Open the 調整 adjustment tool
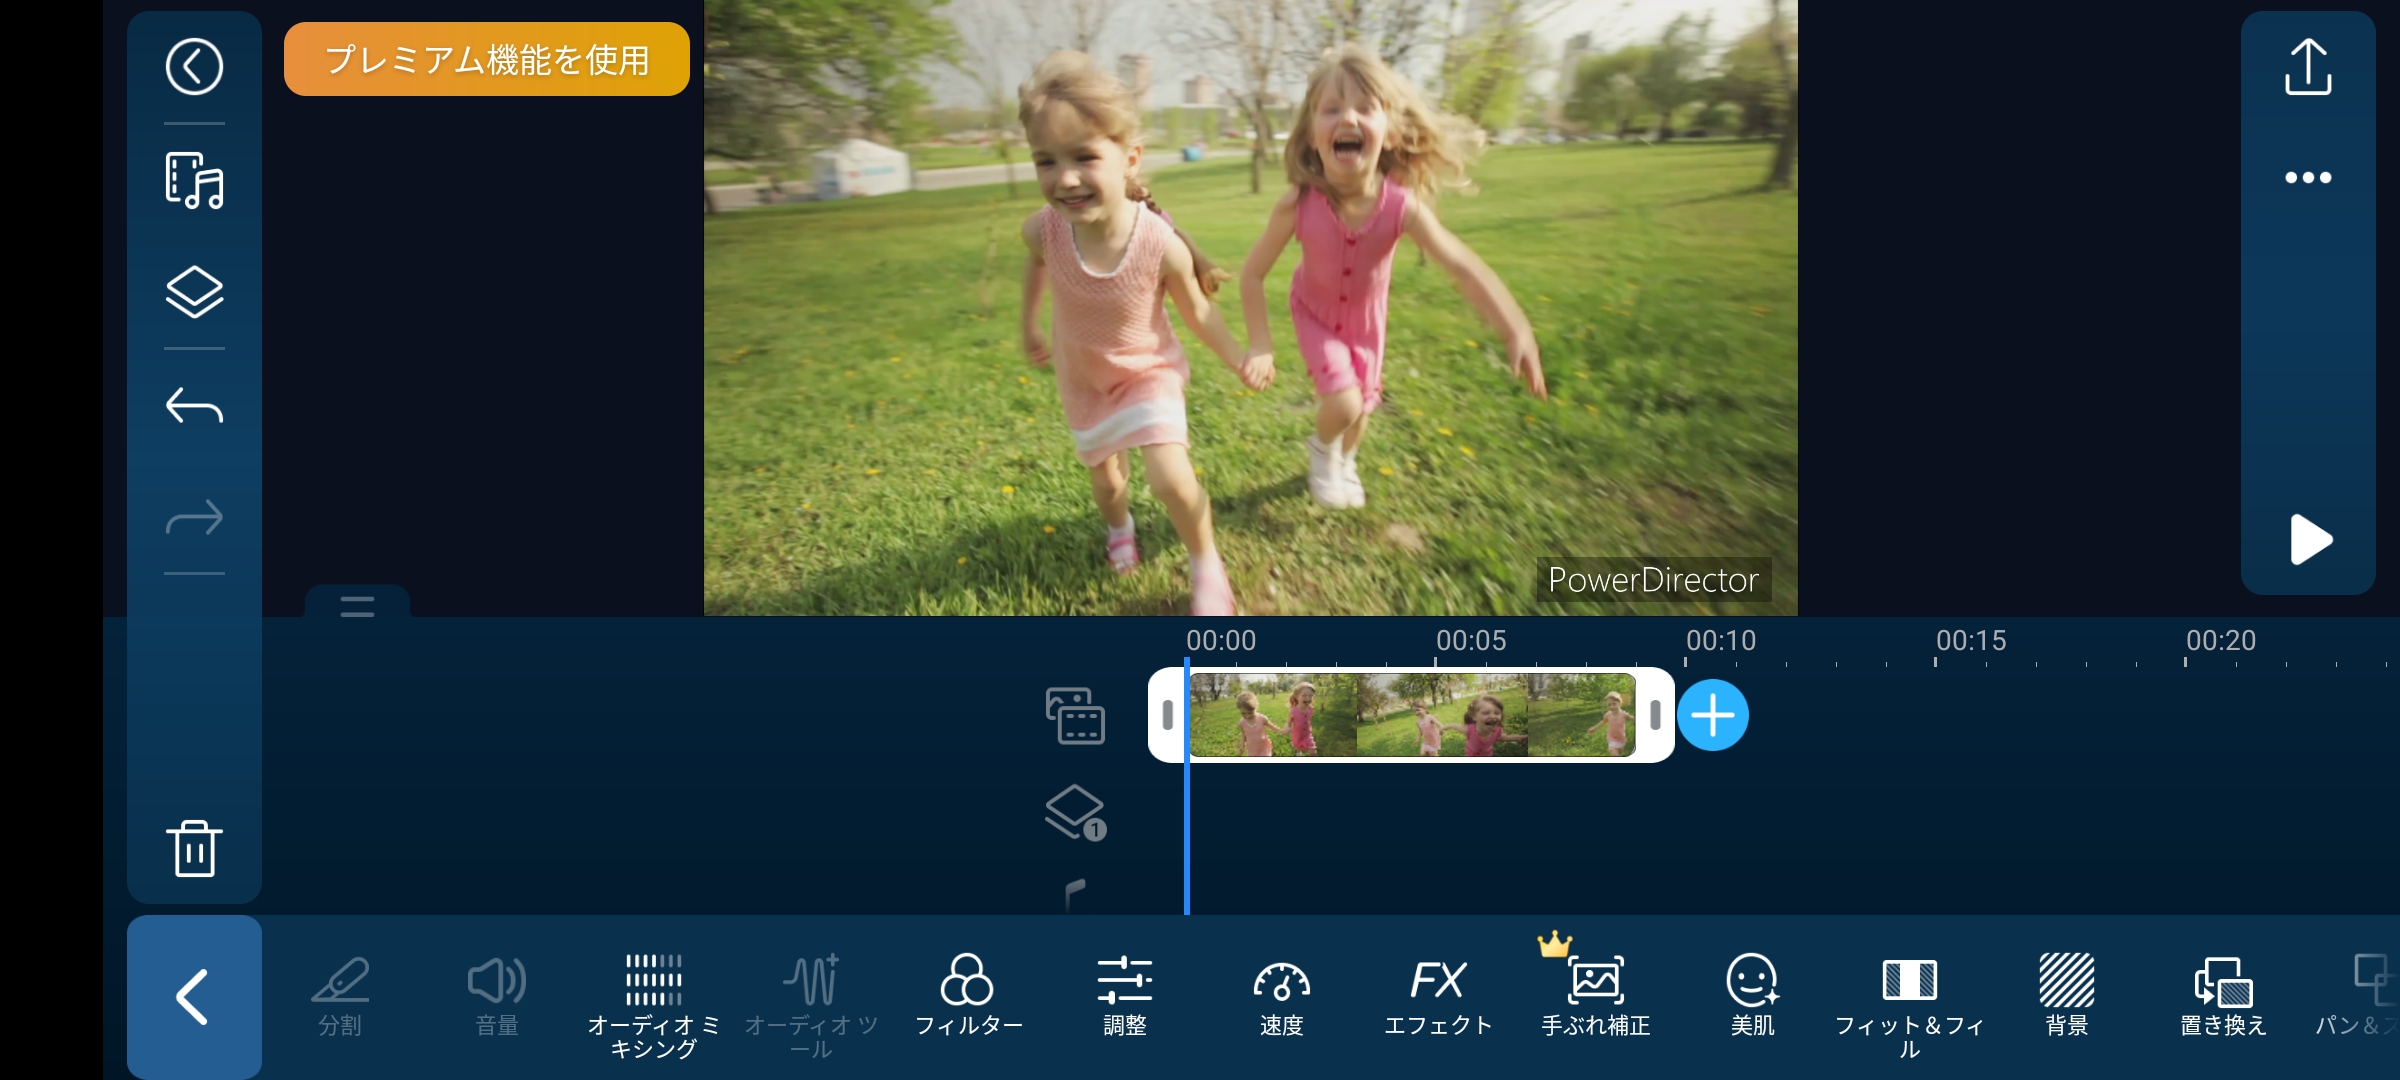 coord(1124,996)
